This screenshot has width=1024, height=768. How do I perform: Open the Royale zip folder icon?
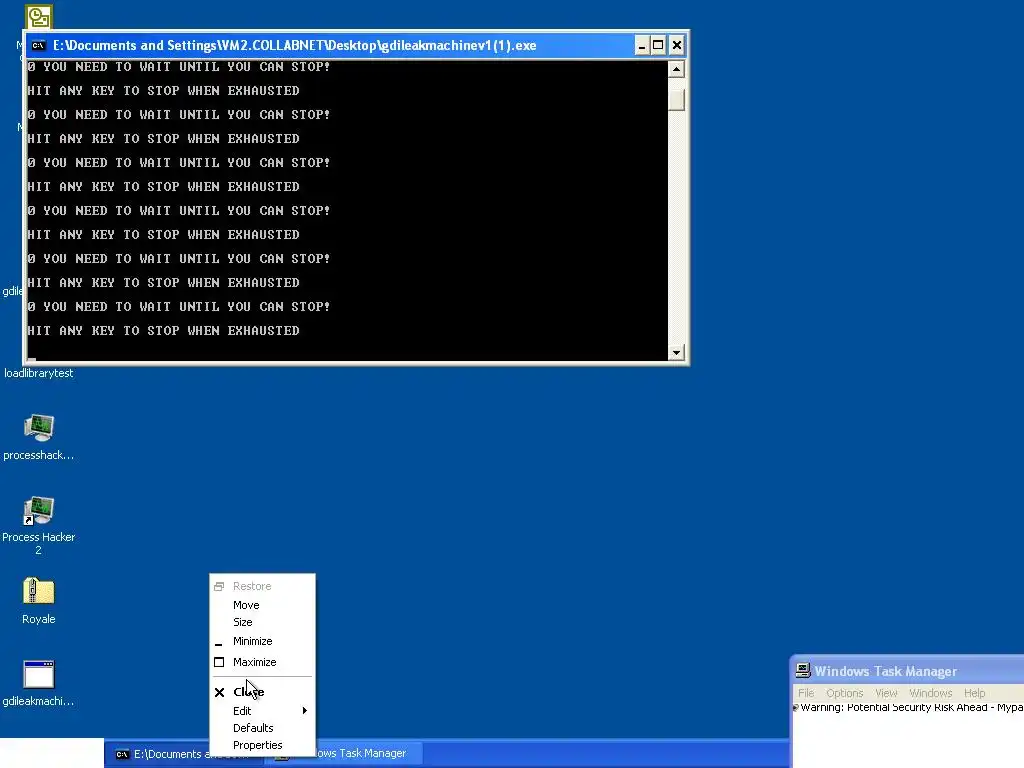(x=39, y=591)
